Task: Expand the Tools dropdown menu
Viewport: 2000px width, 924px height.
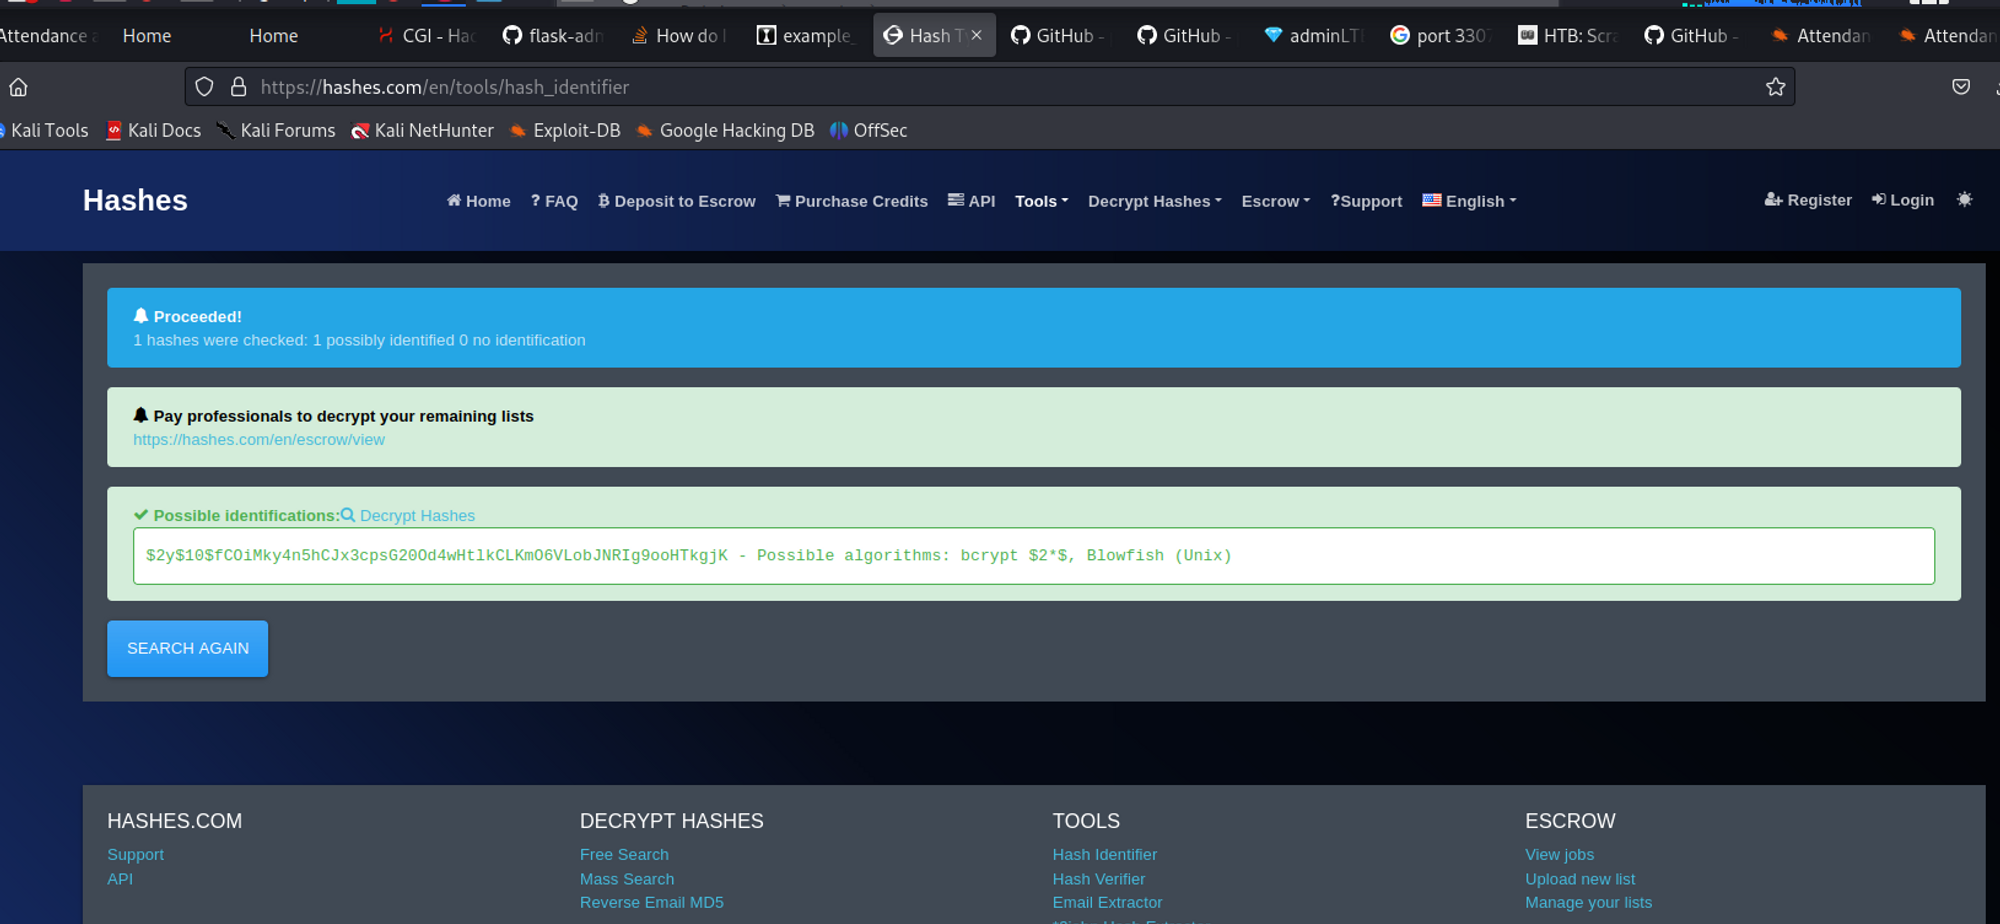Action: click(1042, 201)
